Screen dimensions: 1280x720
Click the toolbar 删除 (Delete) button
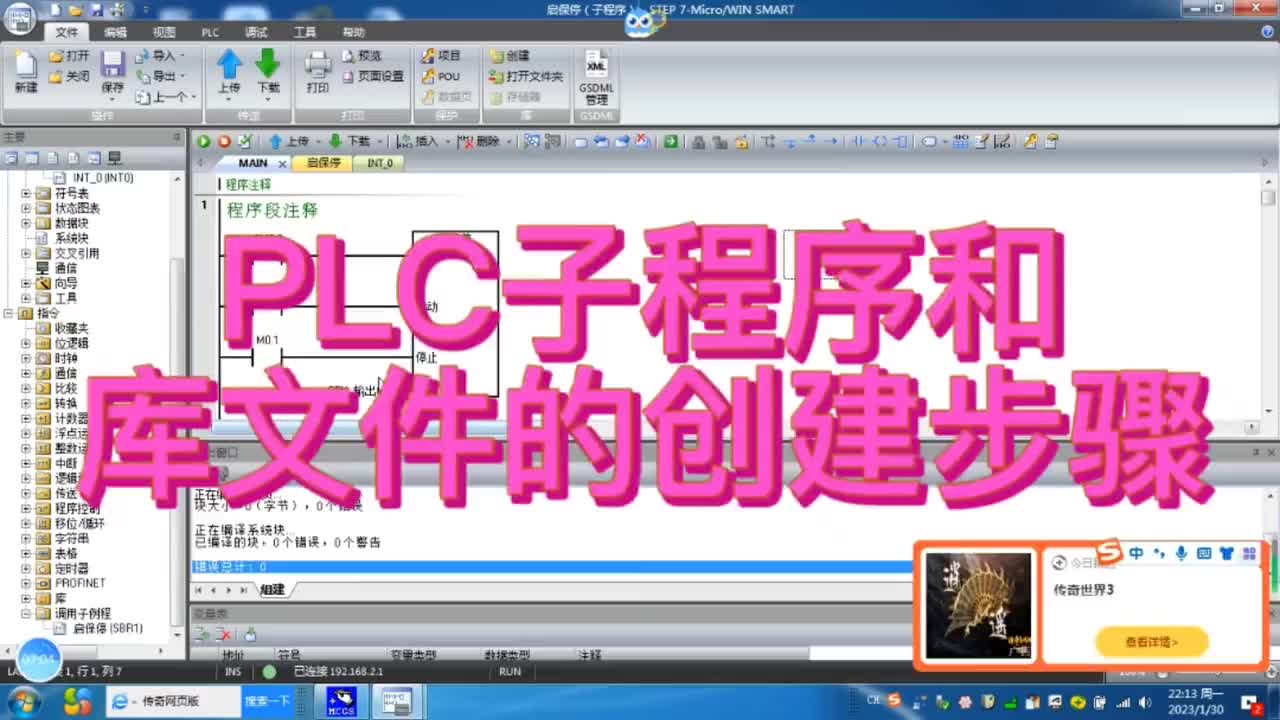click(479, 142)
